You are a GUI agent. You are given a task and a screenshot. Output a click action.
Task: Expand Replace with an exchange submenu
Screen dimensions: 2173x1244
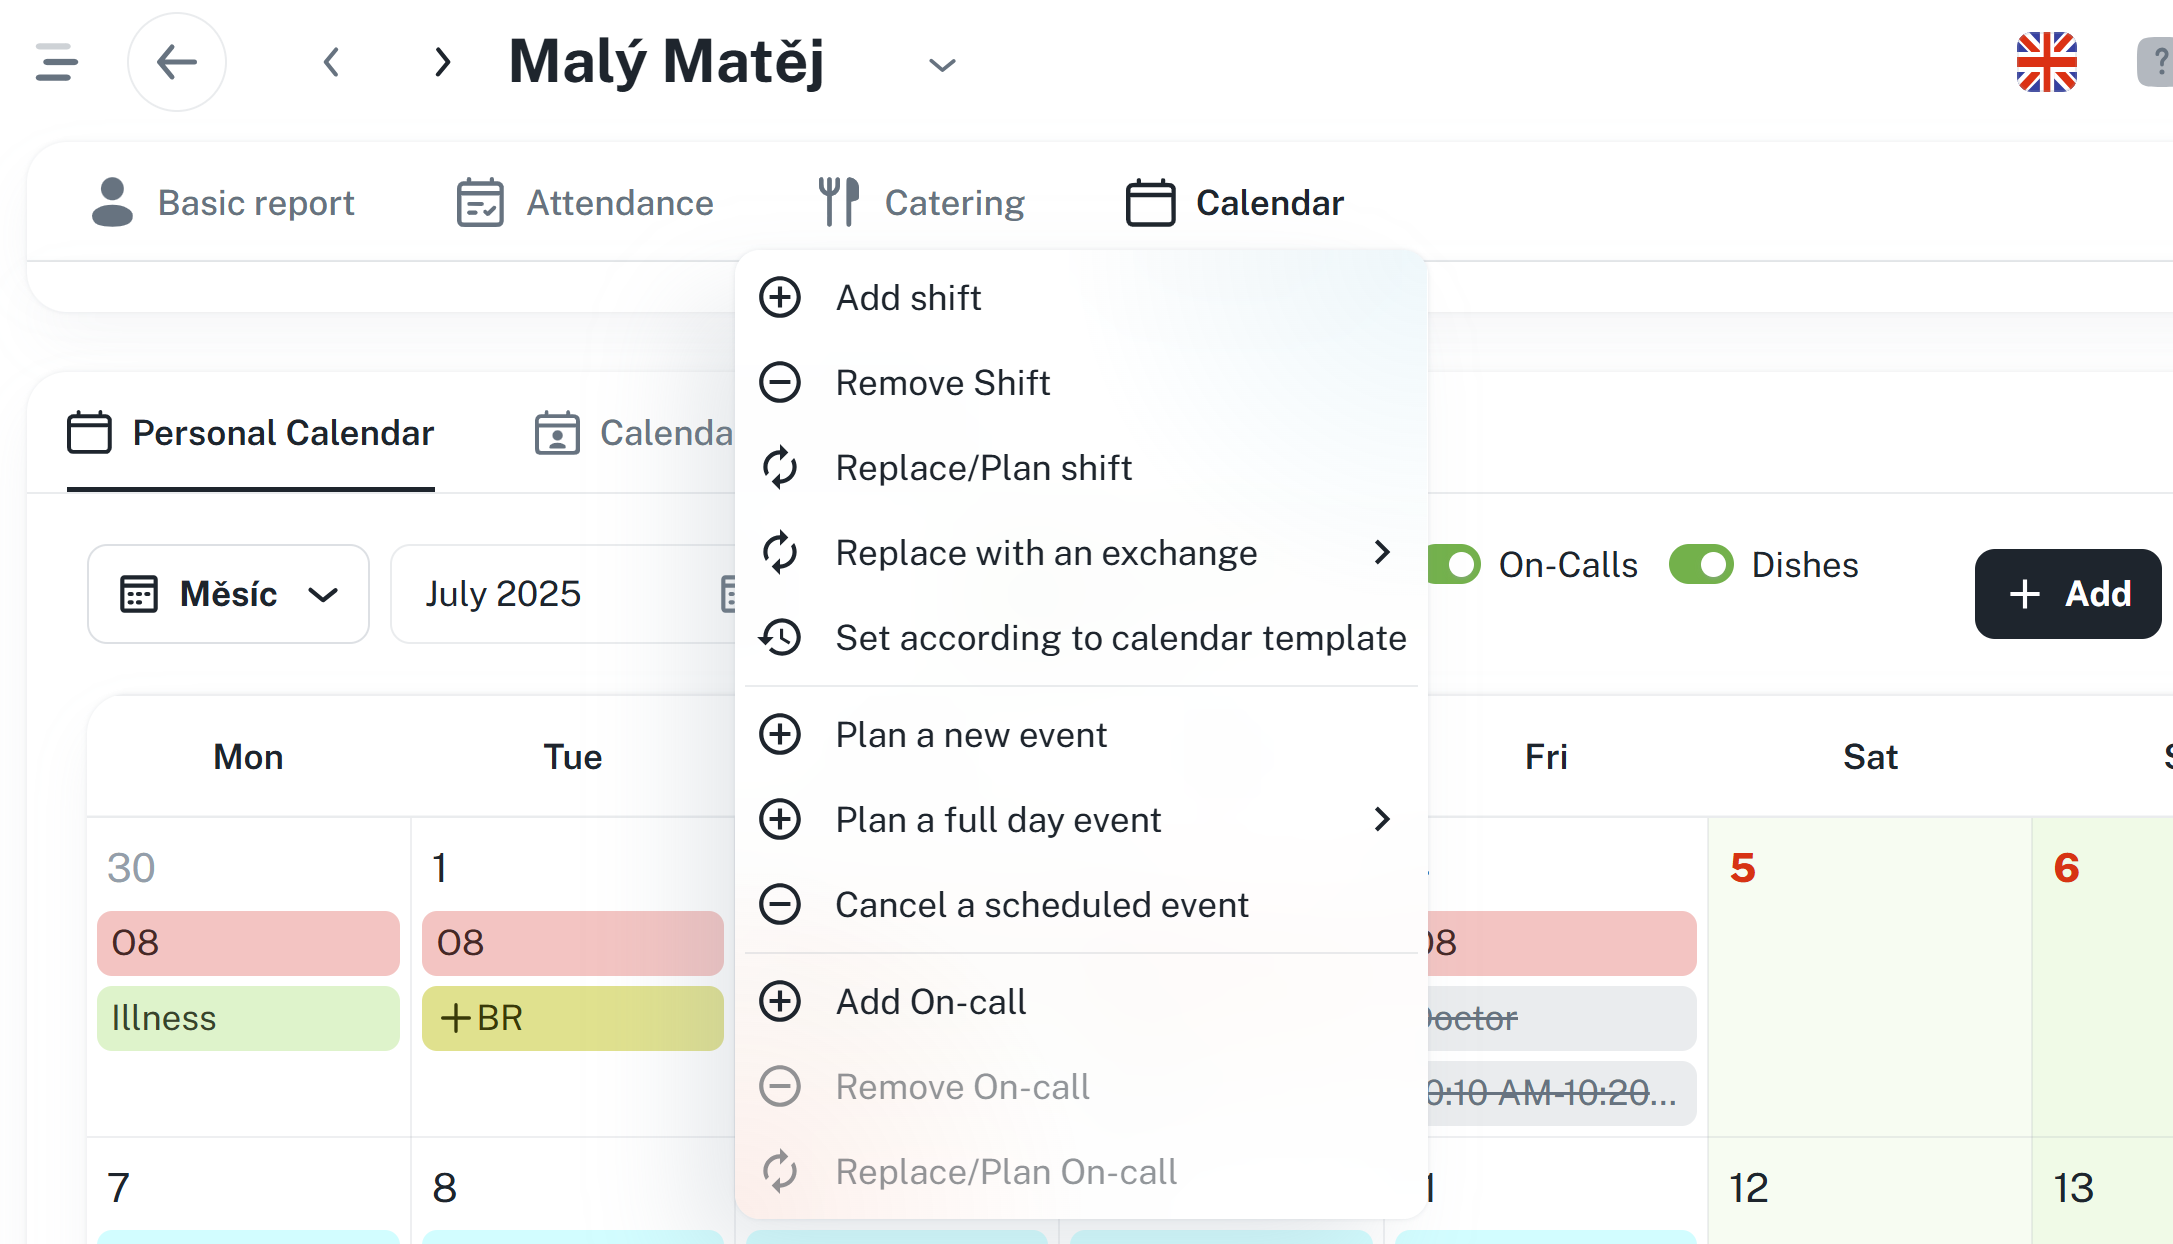pos(1381,552)
